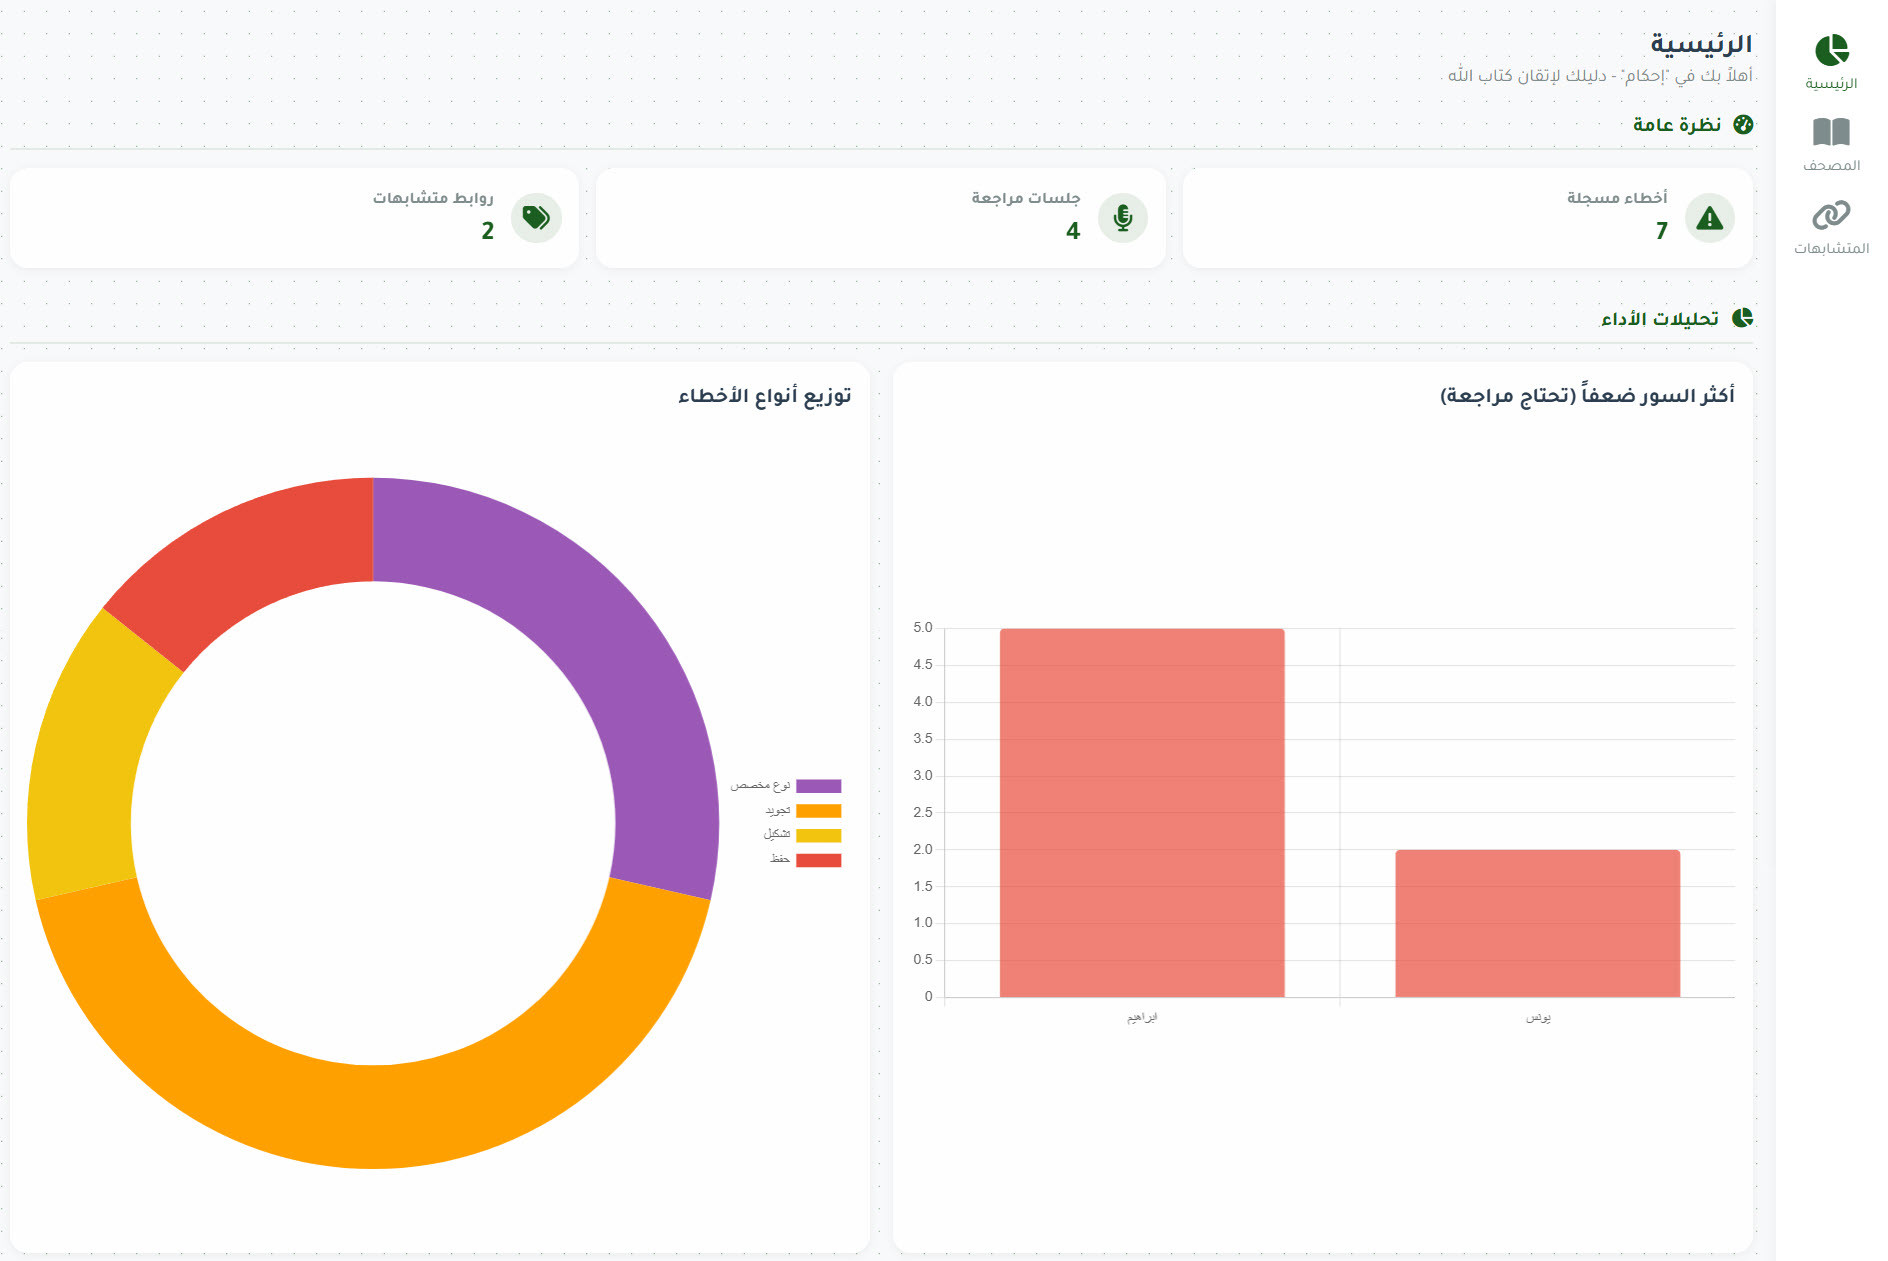Click the gauge icon beside نظرة عامة
Viewport: 1888px width, 1261px height.
tap(1743, 125)
